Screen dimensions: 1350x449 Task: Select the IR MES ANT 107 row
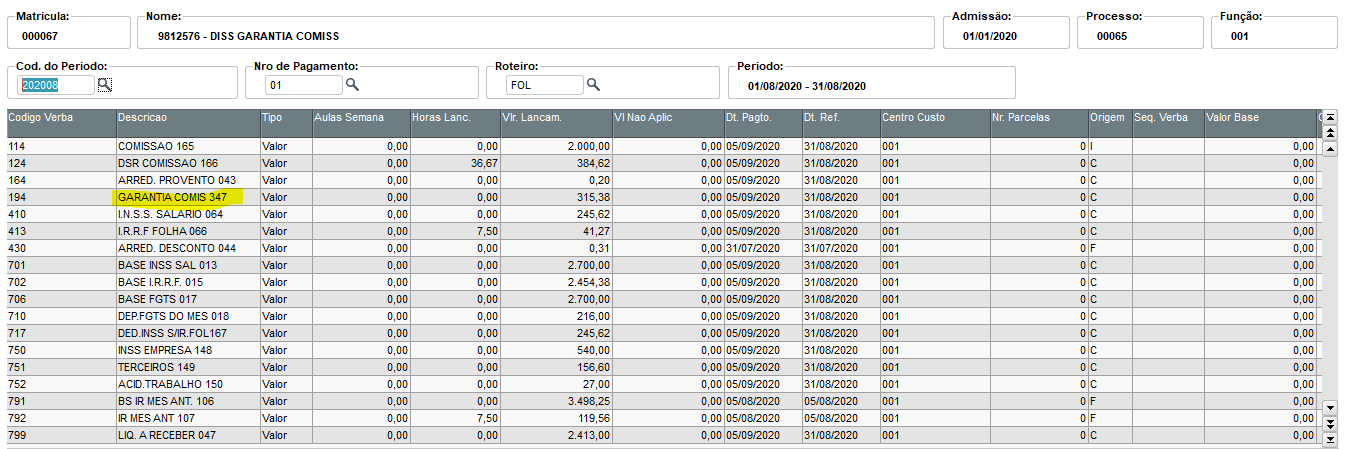coord(662,418)
